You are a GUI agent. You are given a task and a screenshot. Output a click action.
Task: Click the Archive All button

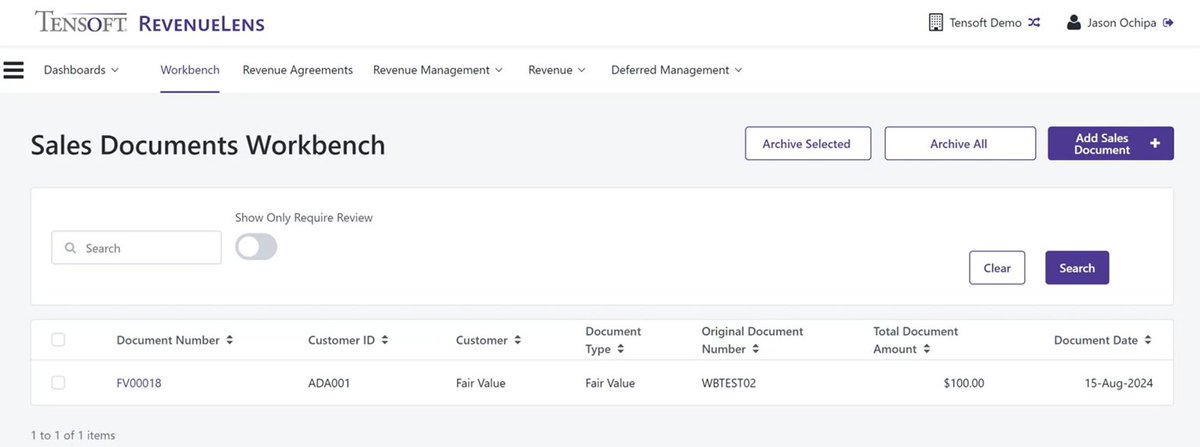click(959, 144)
